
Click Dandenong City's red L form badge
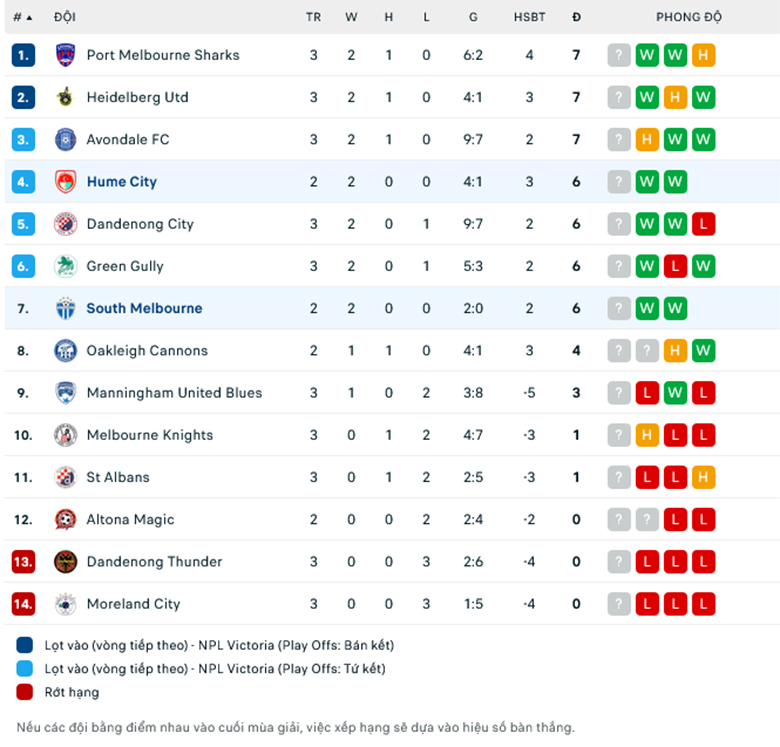tap(703, 224)
